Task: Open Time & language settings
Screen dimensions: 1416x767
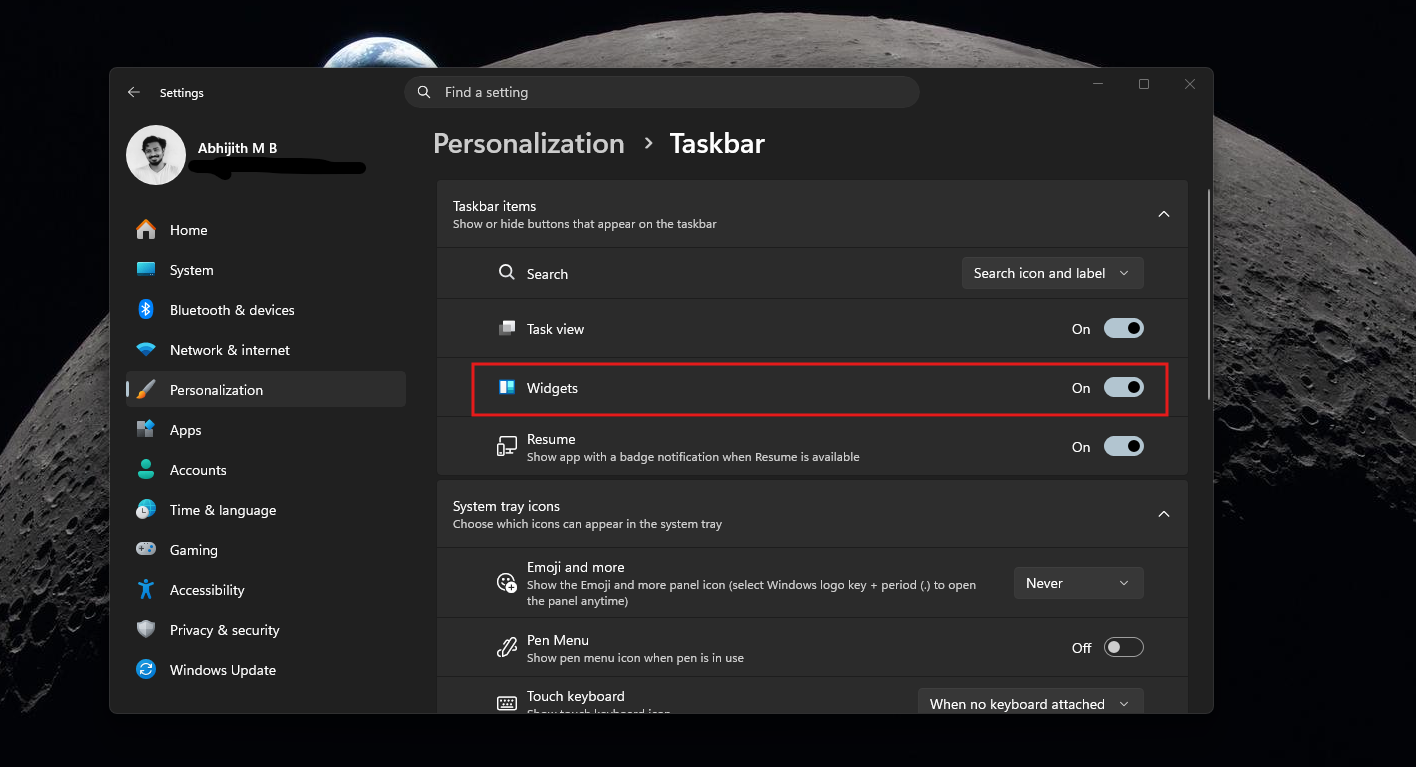Action: tap(266, 510)
